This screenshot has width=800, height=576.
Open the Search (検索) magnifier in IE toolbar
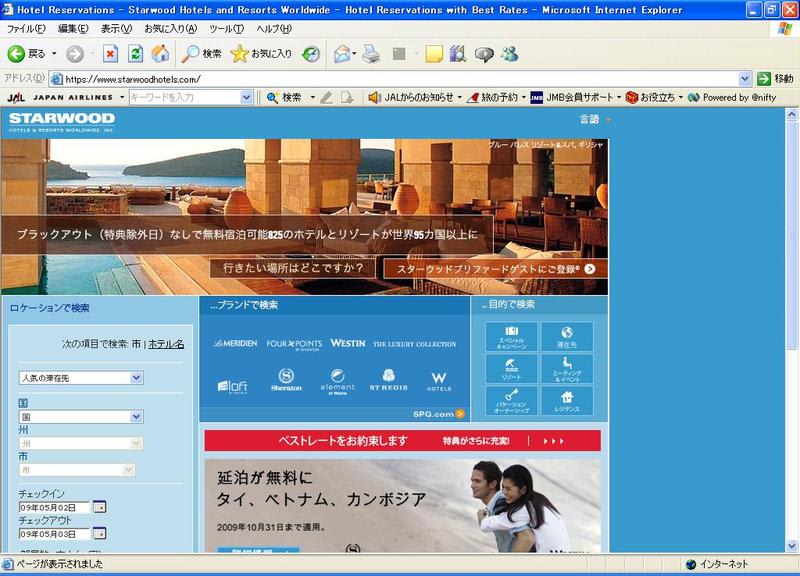pyautogui.click(x=201, y=54)
